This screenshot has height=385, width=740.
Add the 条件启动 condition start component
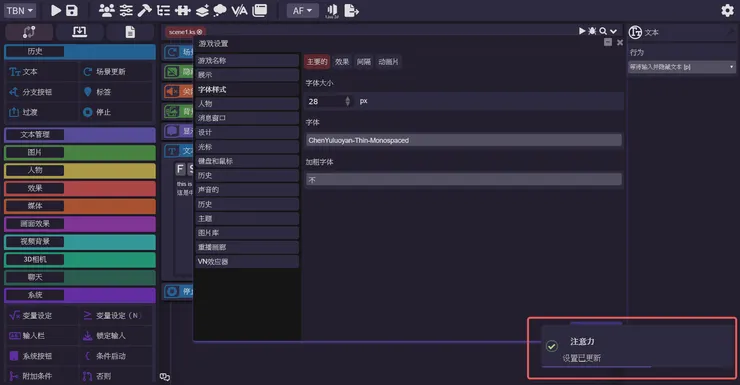point(116,356)
